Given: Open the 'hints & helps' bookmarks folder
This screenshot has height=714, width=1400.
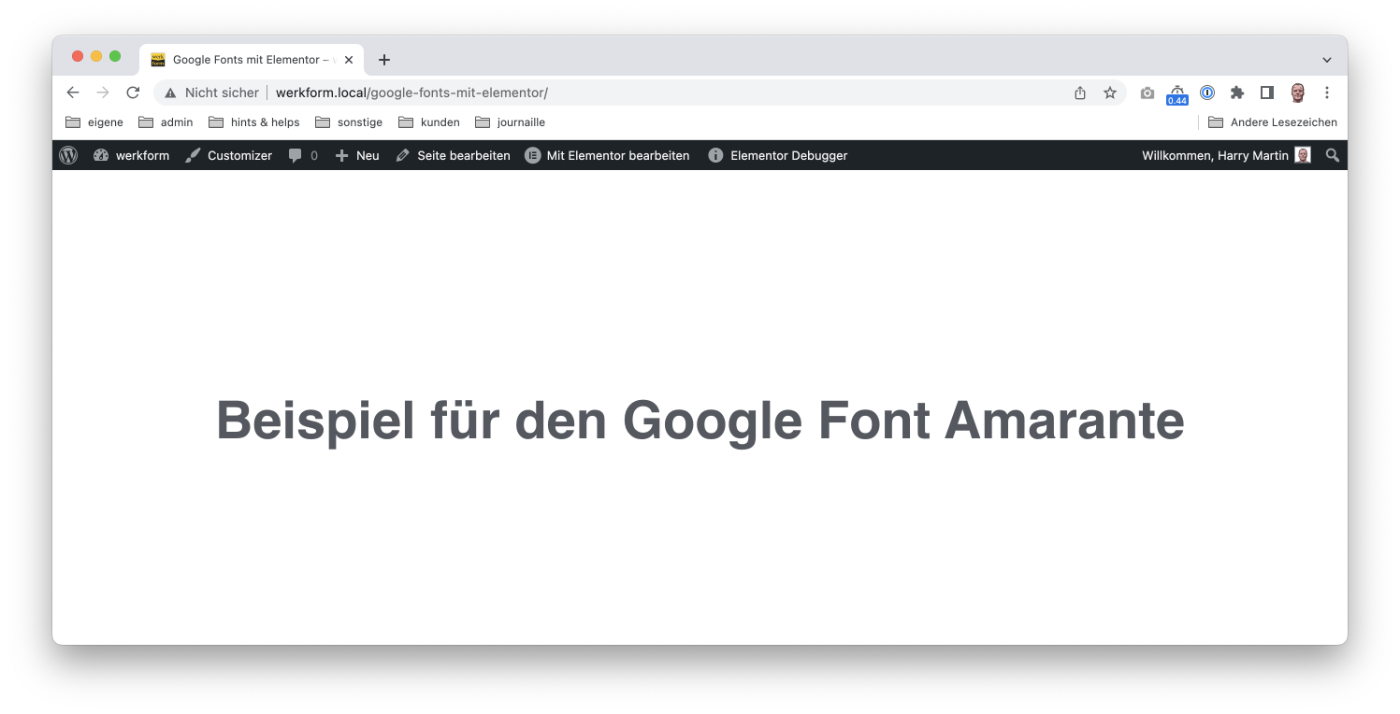Looking at the screenshot, I should point(254,122).
